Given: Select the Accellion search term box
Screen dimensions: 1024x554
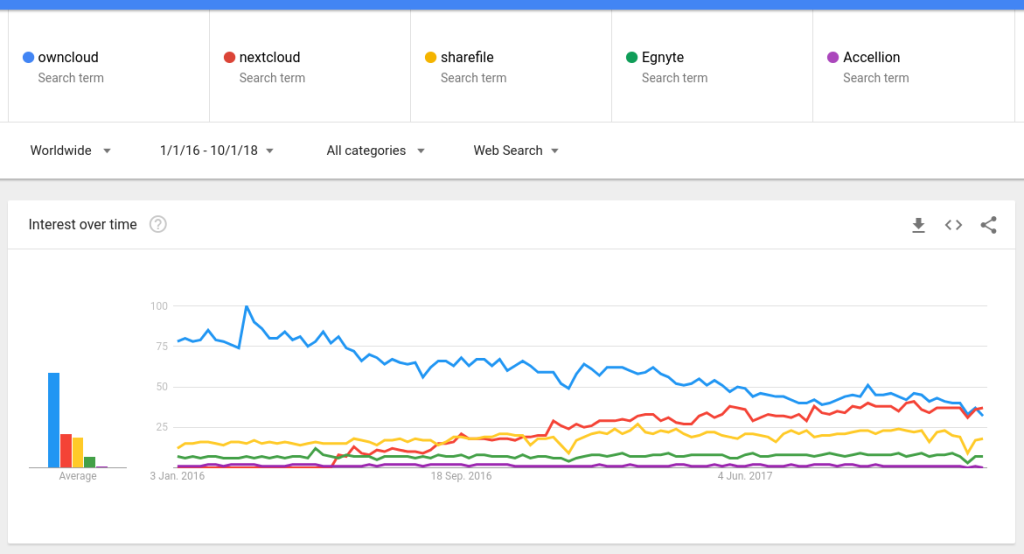Looking at the screenshot, I should [871, 58].
